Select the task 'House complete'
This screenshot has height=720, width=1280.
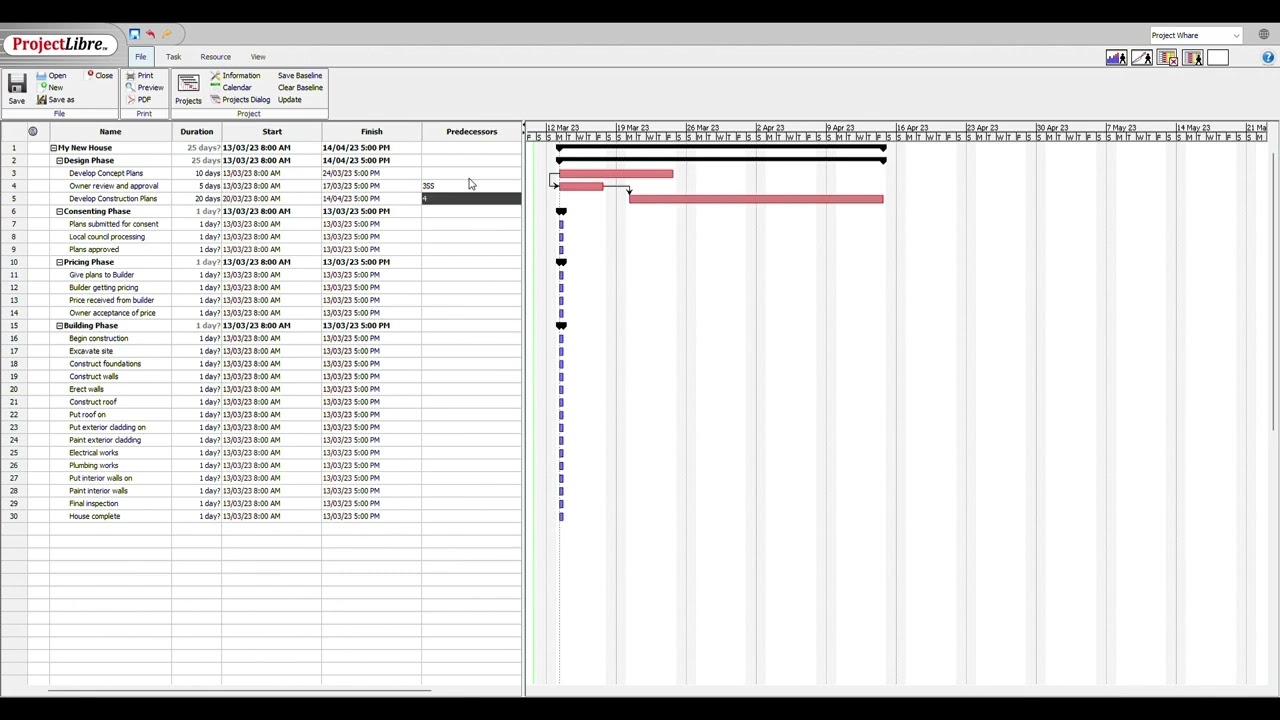pyautogui.click(x=95, y=517)
